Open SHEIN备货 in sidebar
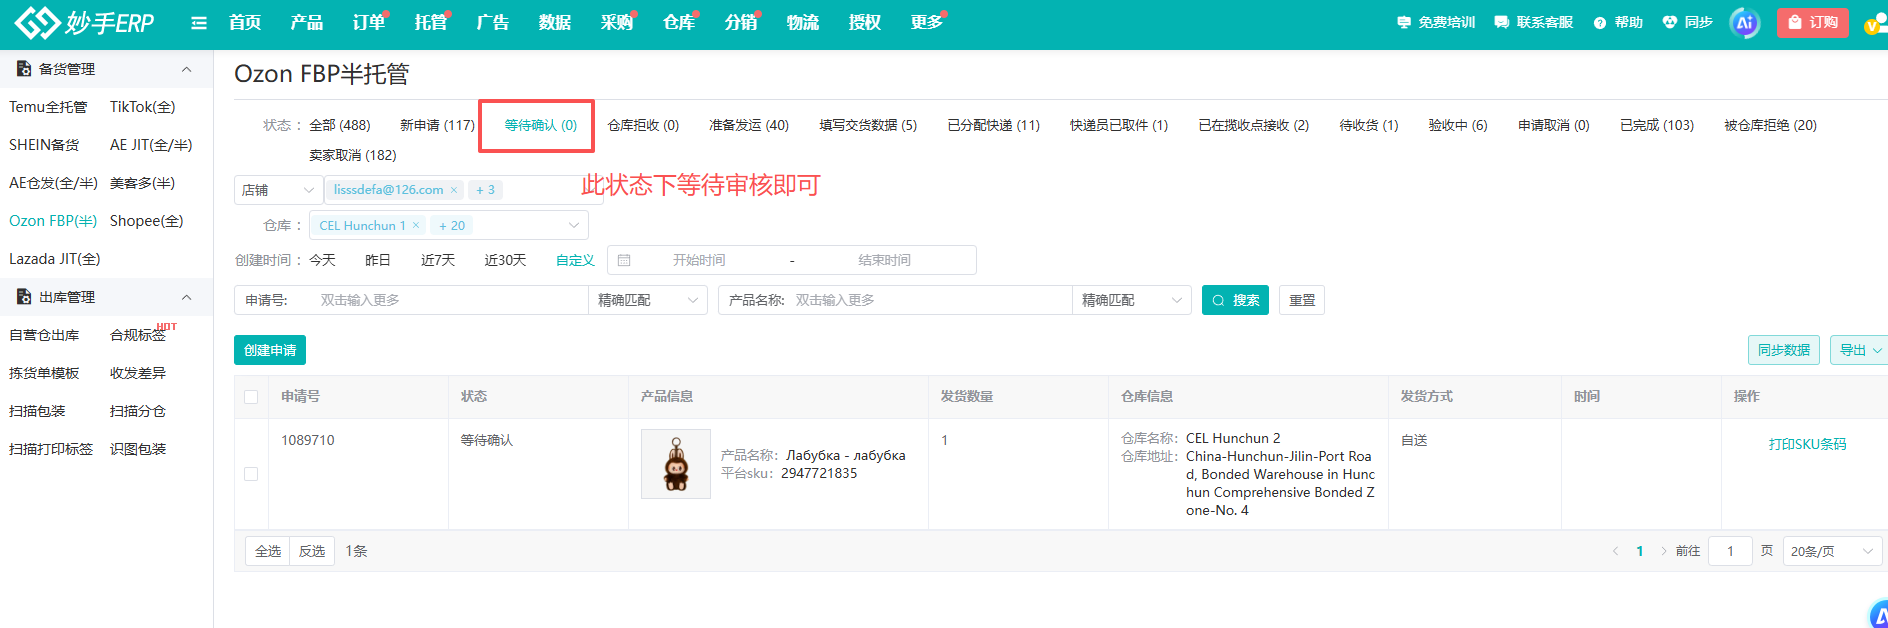 (x=44, y=145)
